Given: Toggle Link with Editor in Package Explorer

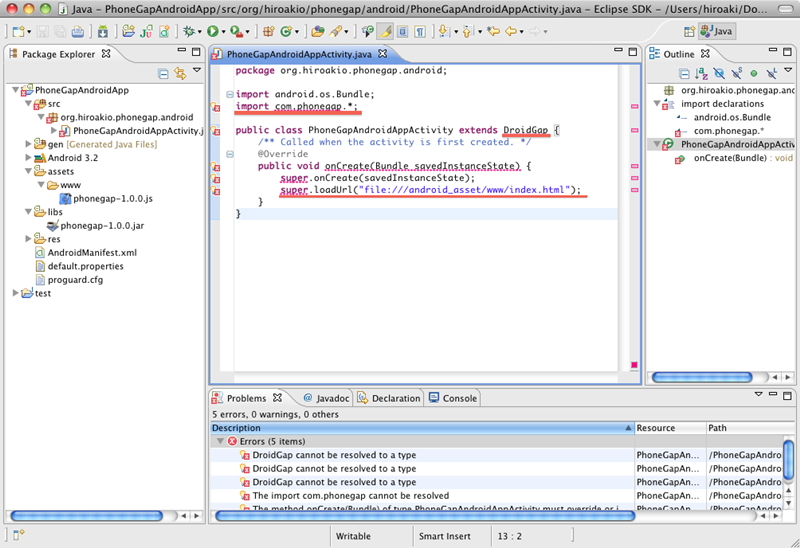Looking at the screenshot, I should [x=181, y=74].
